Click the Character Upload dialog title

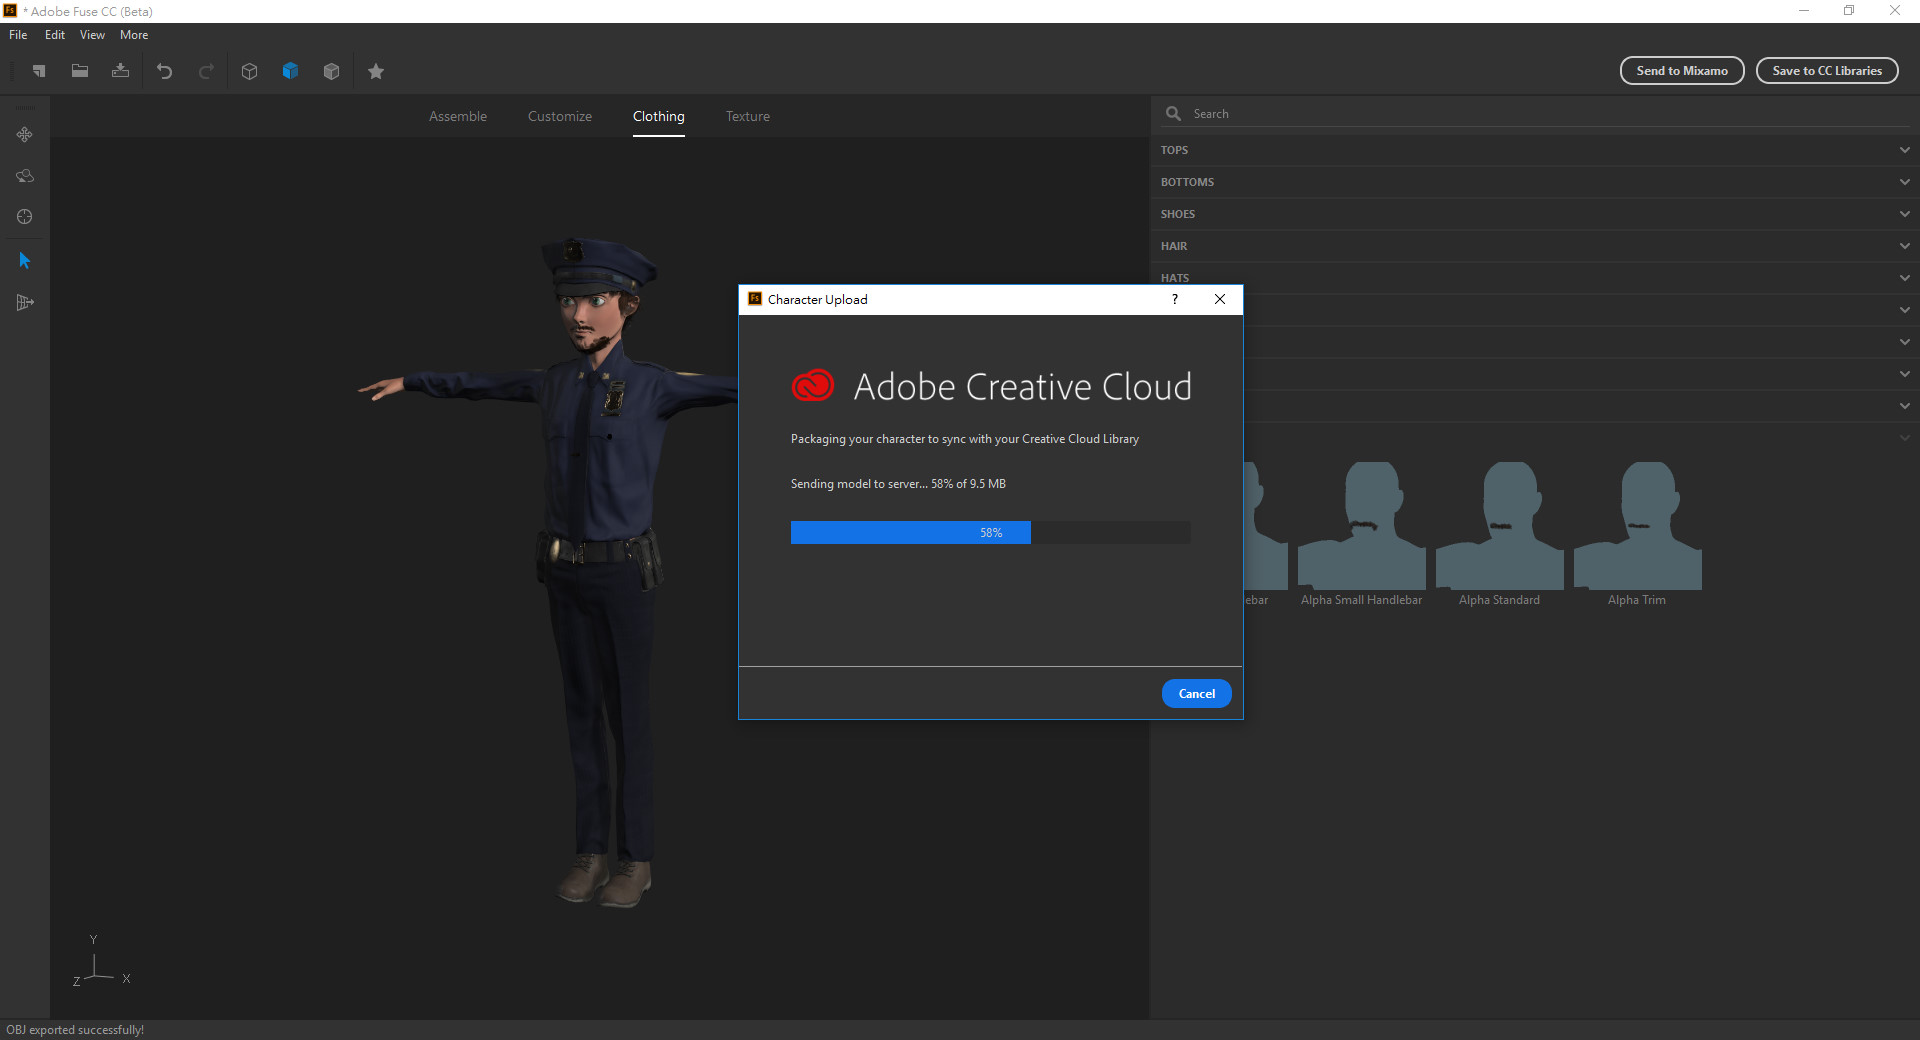coord(817,299)
